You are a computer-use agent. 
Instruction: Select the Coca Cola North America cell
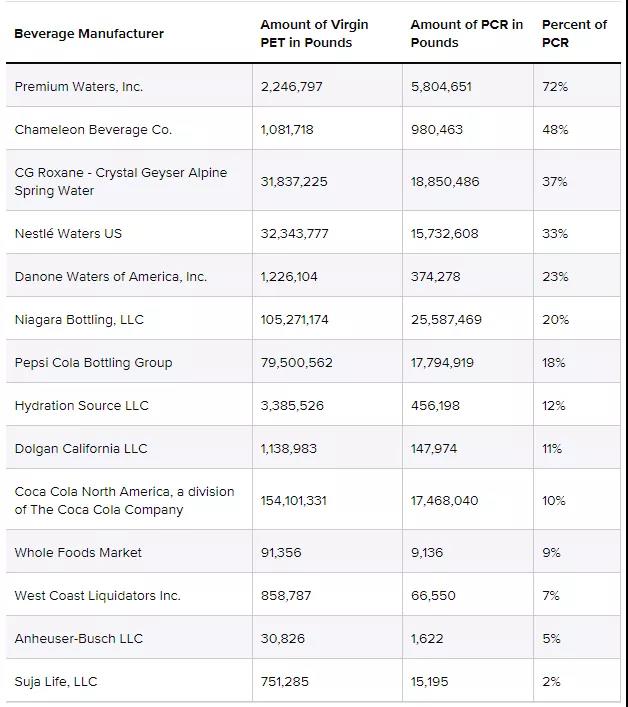(124, 501)
